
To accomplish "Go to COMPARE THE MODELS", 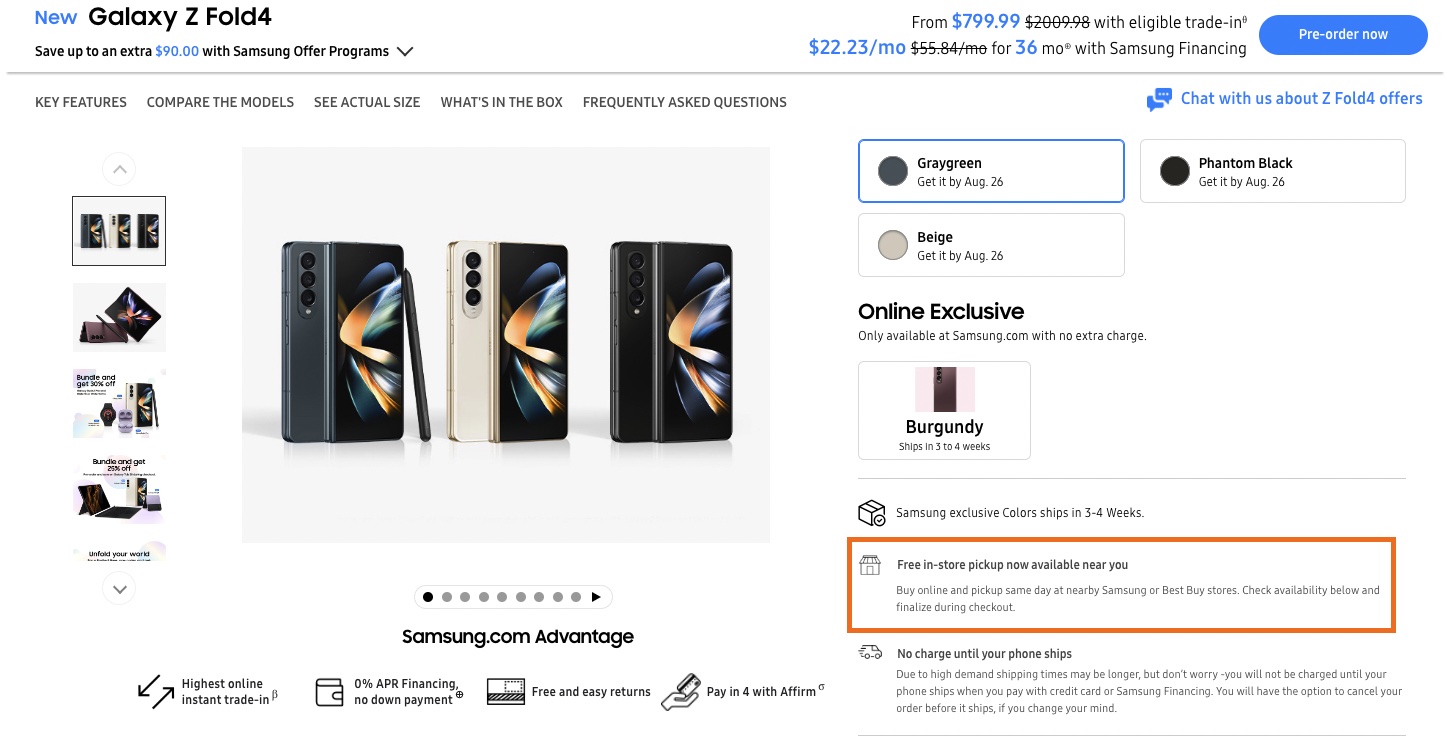I will pos(220,102).
